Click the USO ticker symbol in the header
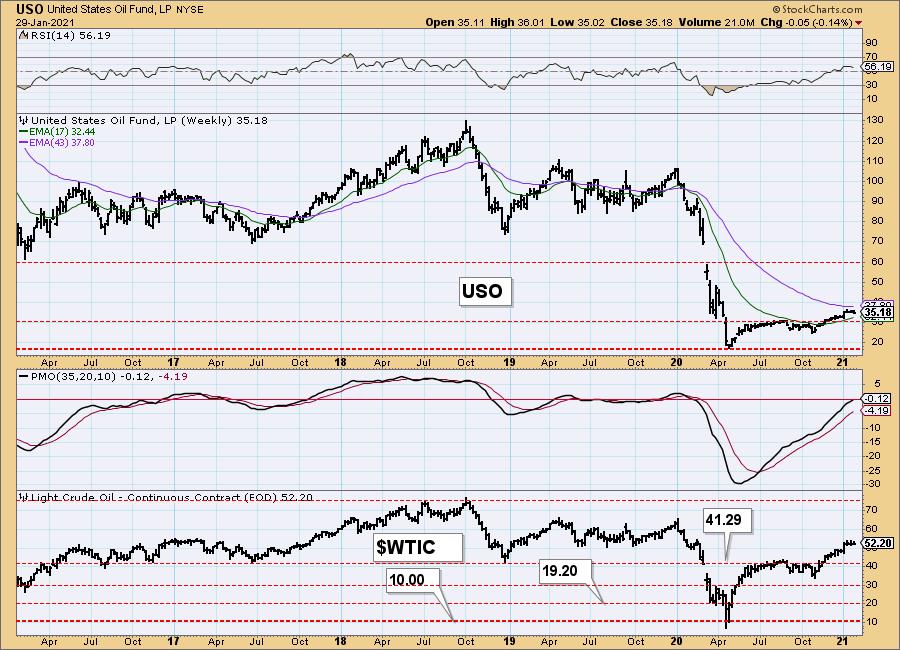 (x=30, y=9)
